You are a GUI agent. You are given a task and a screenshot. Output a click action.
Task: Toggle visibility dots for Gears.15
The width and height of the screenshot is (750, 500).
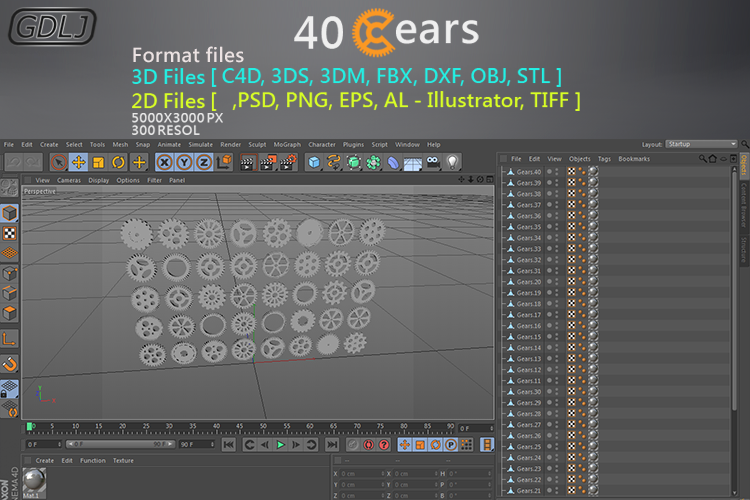click(557, 337)
